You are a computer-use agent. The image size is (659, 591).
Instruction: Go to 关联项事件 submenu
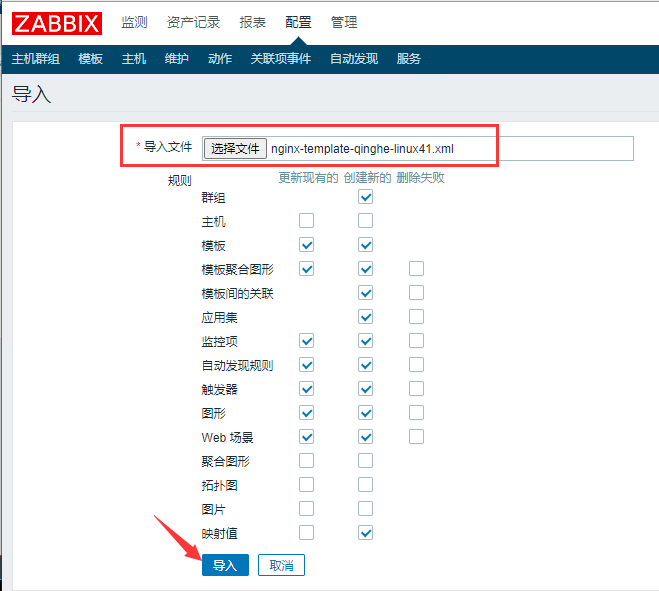pyautogui.click(x=281, y=59)
